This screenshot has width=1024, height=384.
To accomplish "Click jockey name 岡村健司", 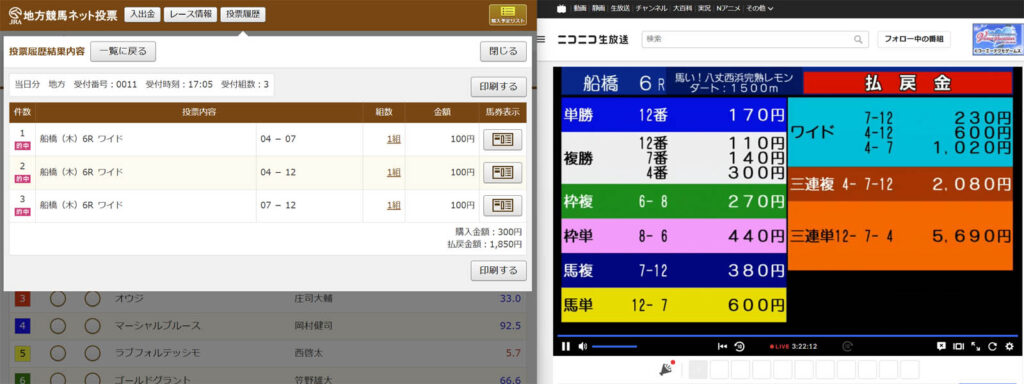I will (x=313, y=326).
